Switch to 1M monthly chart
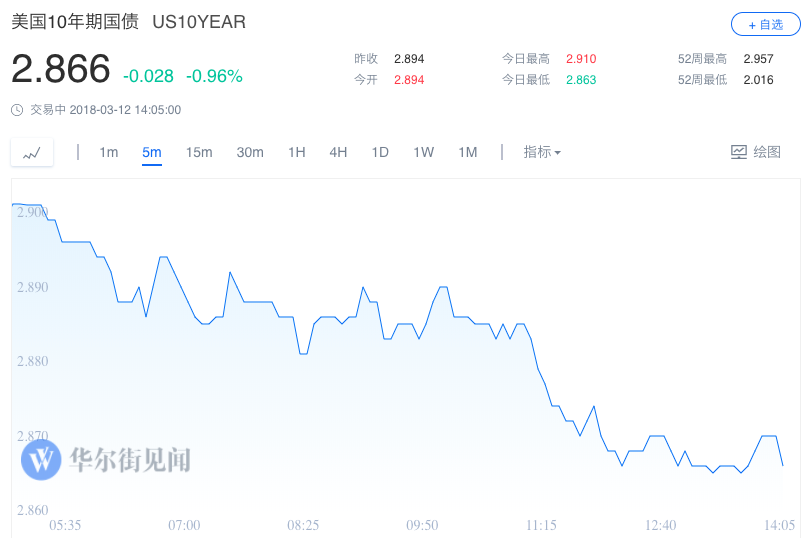Image resolution: width=806 pixels, height=538 pixels. click(468, 152)
